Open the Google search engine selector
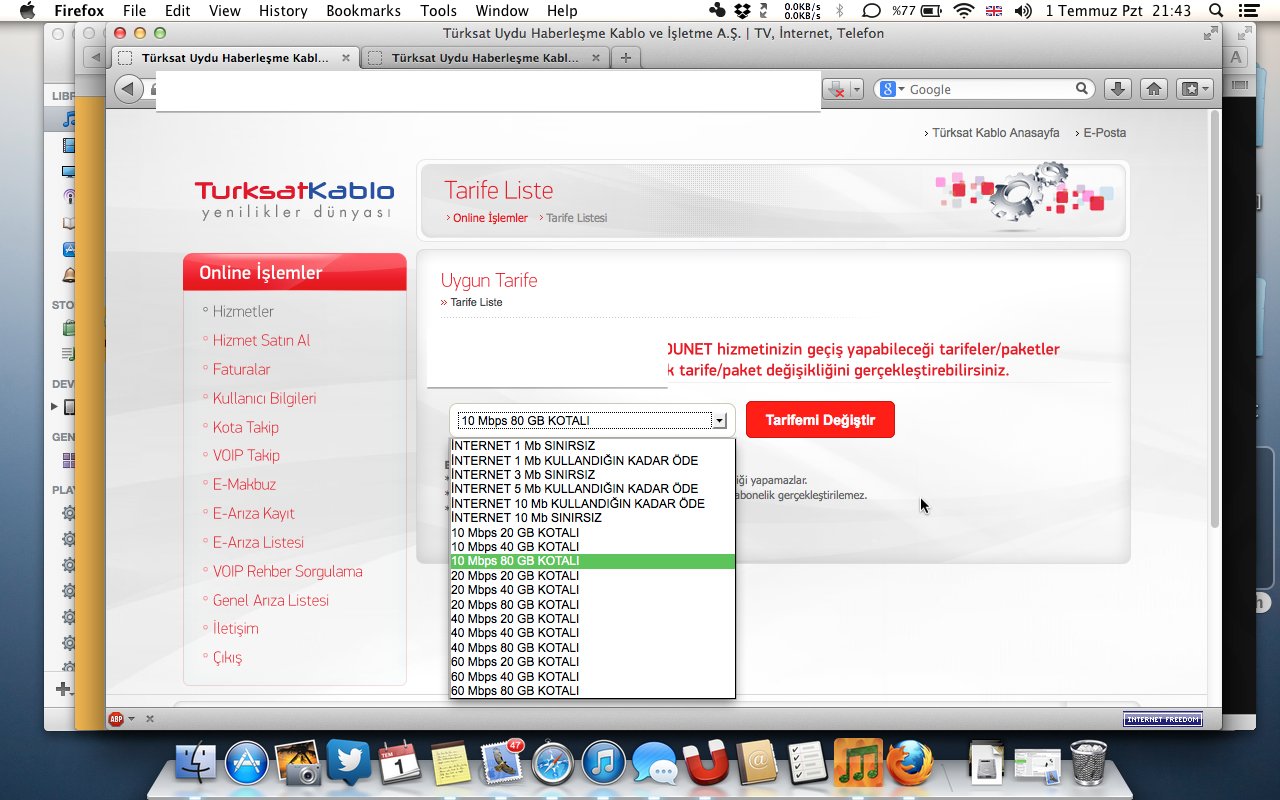The width and height of the screenshot is (1280, 800). [891, 89]
